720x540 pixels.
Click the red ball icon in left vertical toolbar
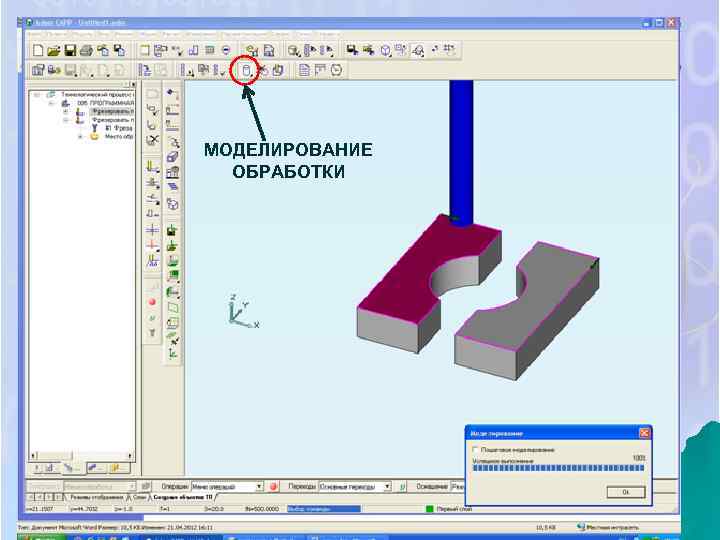pyautogui.click(x=152, y=302)
